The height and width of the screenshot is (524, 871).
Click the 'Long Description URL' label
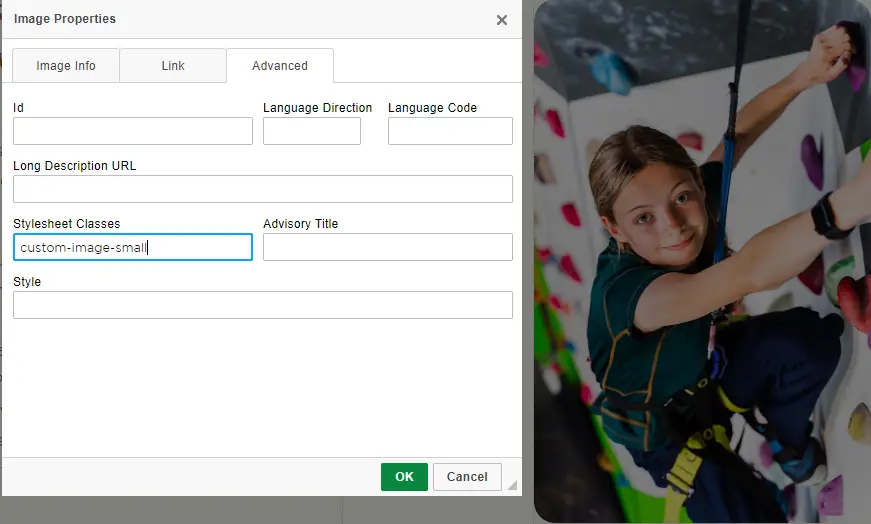75,166
